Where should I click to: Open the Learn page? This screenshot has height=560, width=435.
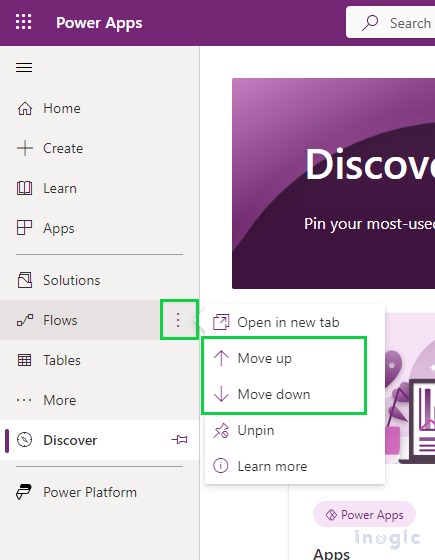pos(100,188)
